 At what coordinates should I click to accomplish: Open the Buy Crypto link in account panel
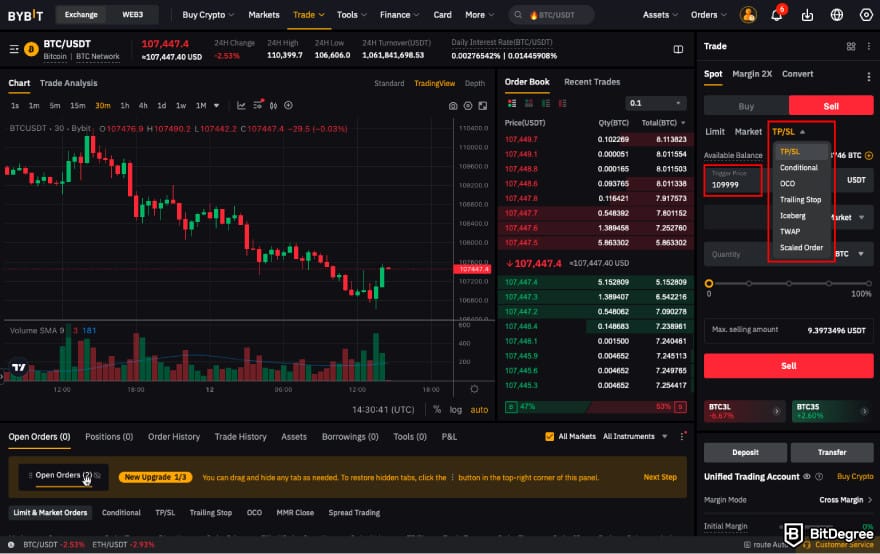(x=855, y=477)
